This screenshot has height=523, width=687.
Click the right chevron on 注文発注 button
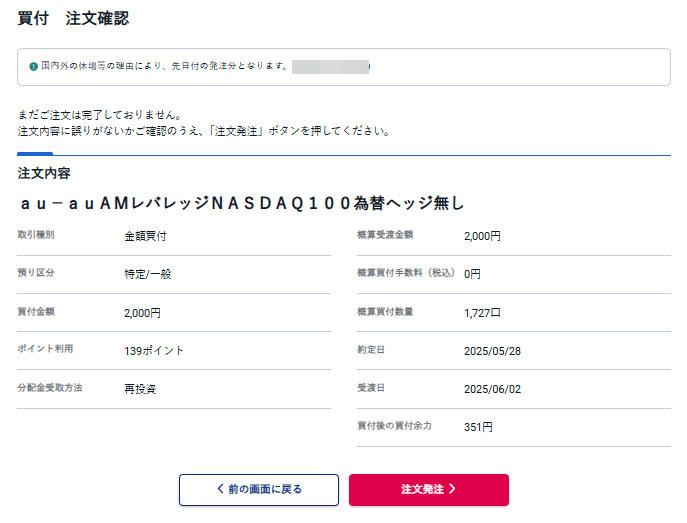tap(452, 489)
